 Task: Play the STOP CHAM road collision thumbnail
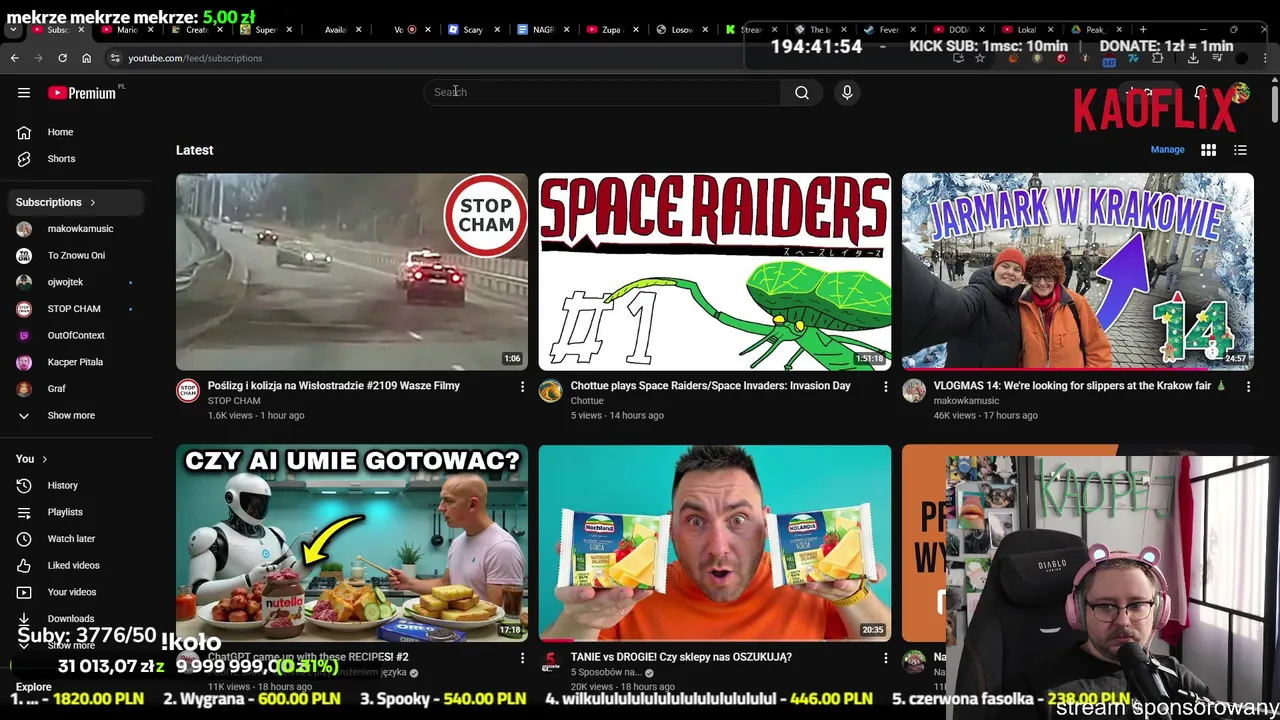pyautogui.click(x=352, y=272)
